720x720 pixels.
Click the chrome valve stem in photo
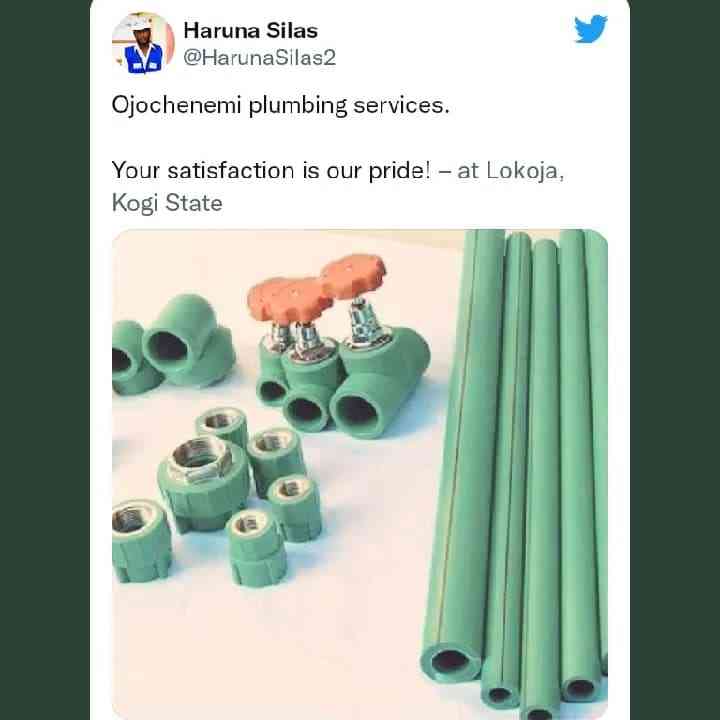363,321
